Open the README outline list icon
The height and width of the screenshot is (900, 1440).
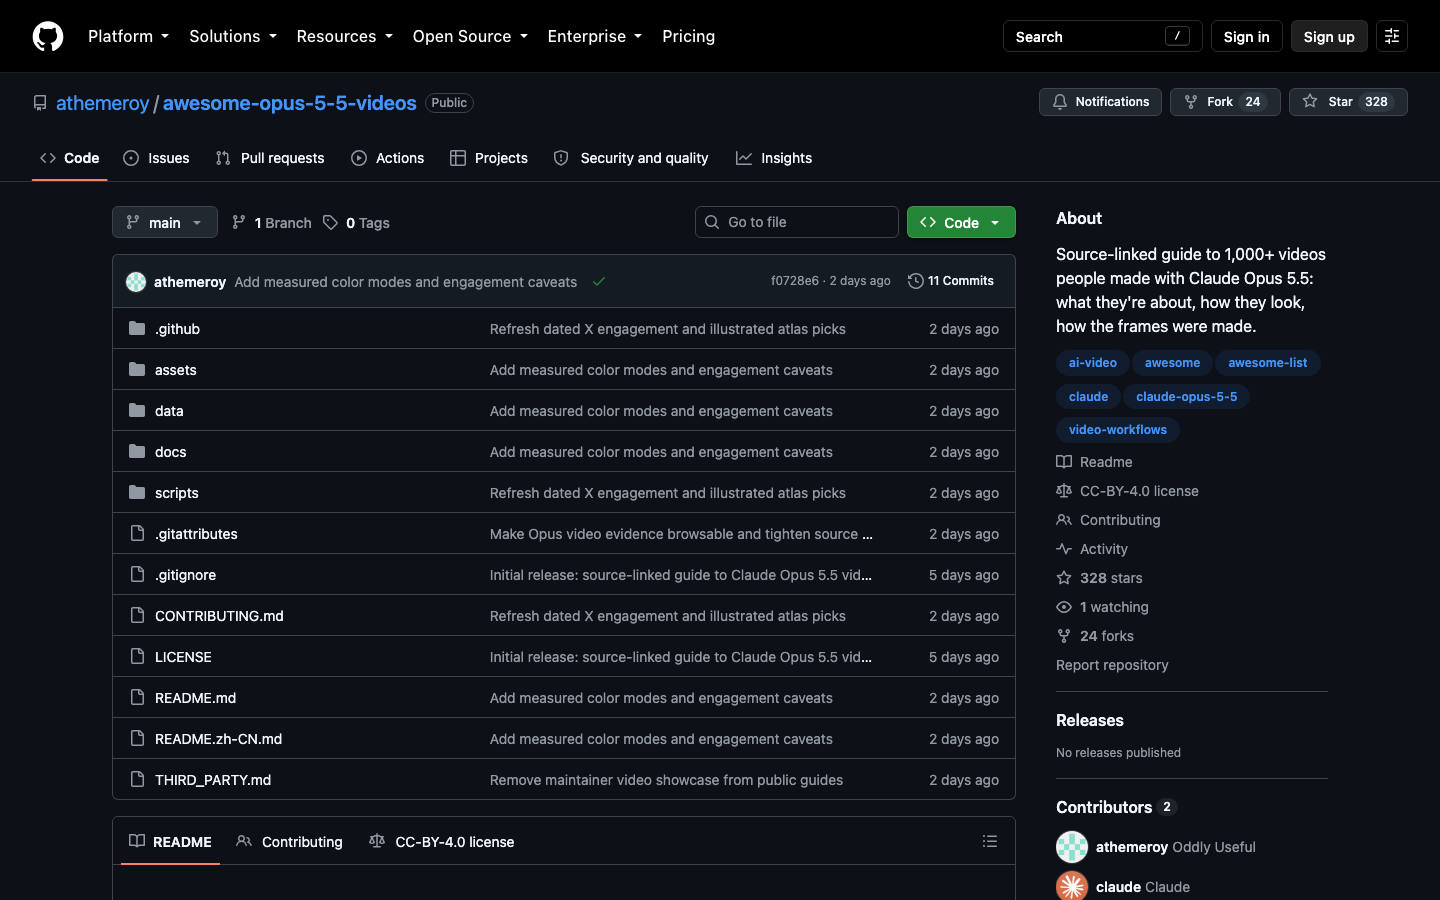990,841
